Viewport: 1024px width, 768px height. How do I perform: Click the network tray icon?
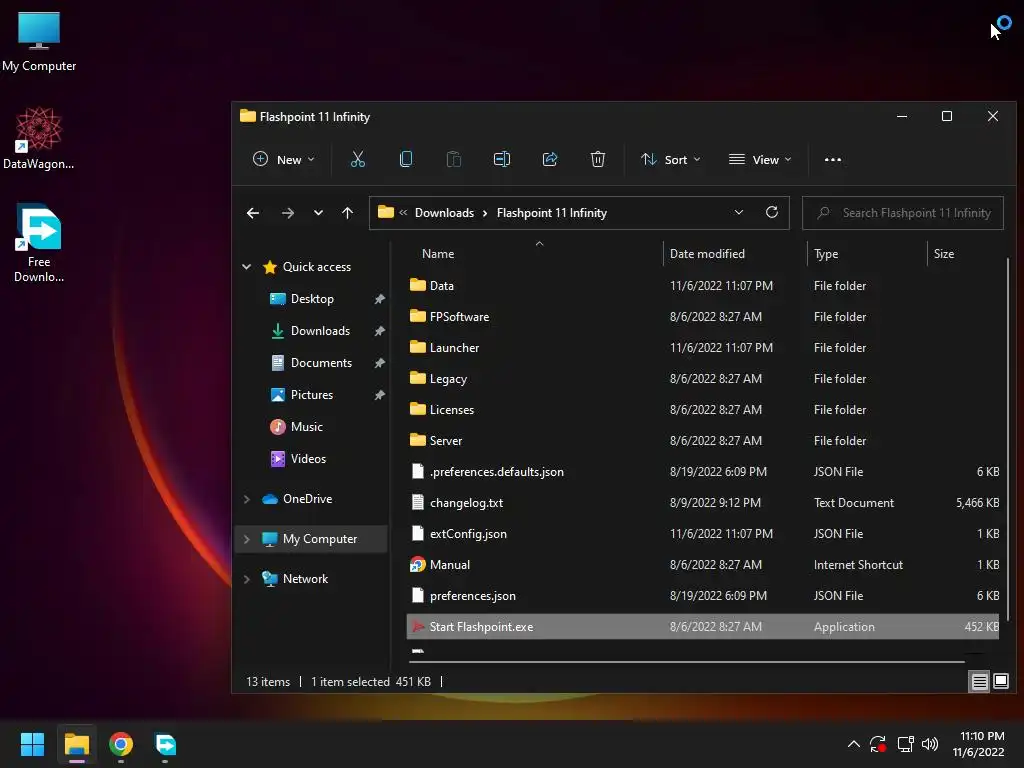[905, 744]
